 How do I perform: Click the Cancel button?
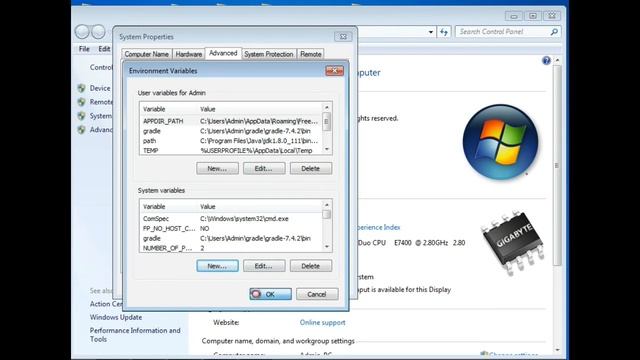(x=317, y=294)
